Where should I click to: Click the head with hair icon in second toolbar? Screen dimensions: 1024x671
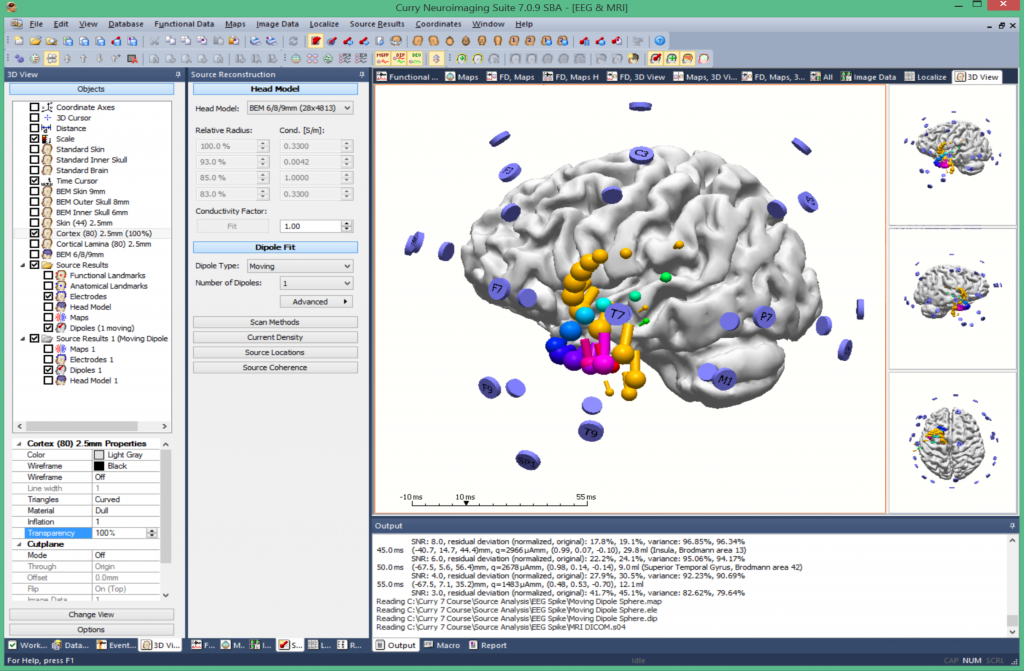point(632,58)
